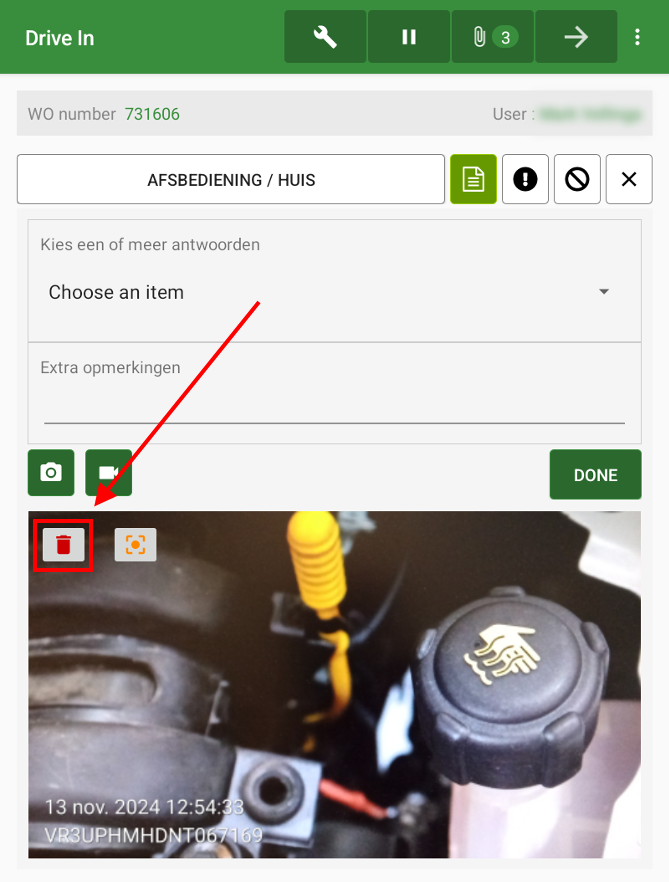Open the 'Choose an item' combo box

(320, 293)
